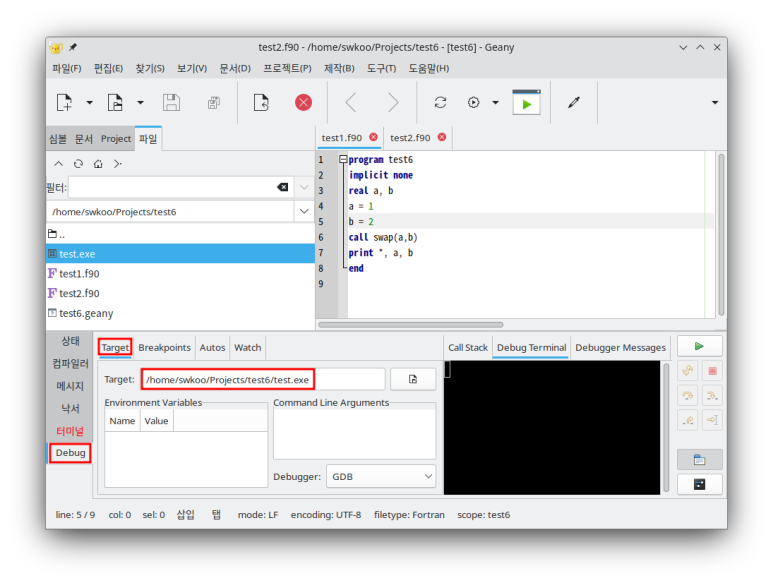Select test1.f90 in file list
This screenshot has height=583, width=773.
(180, 274)
